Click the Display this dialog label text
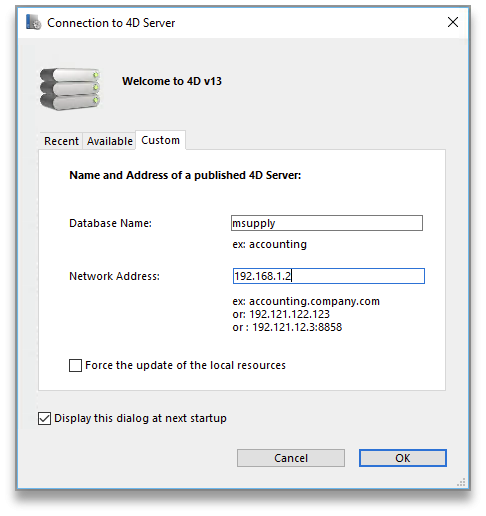The image size is (486, 516). pyautogui.click(x=140, y=418)
